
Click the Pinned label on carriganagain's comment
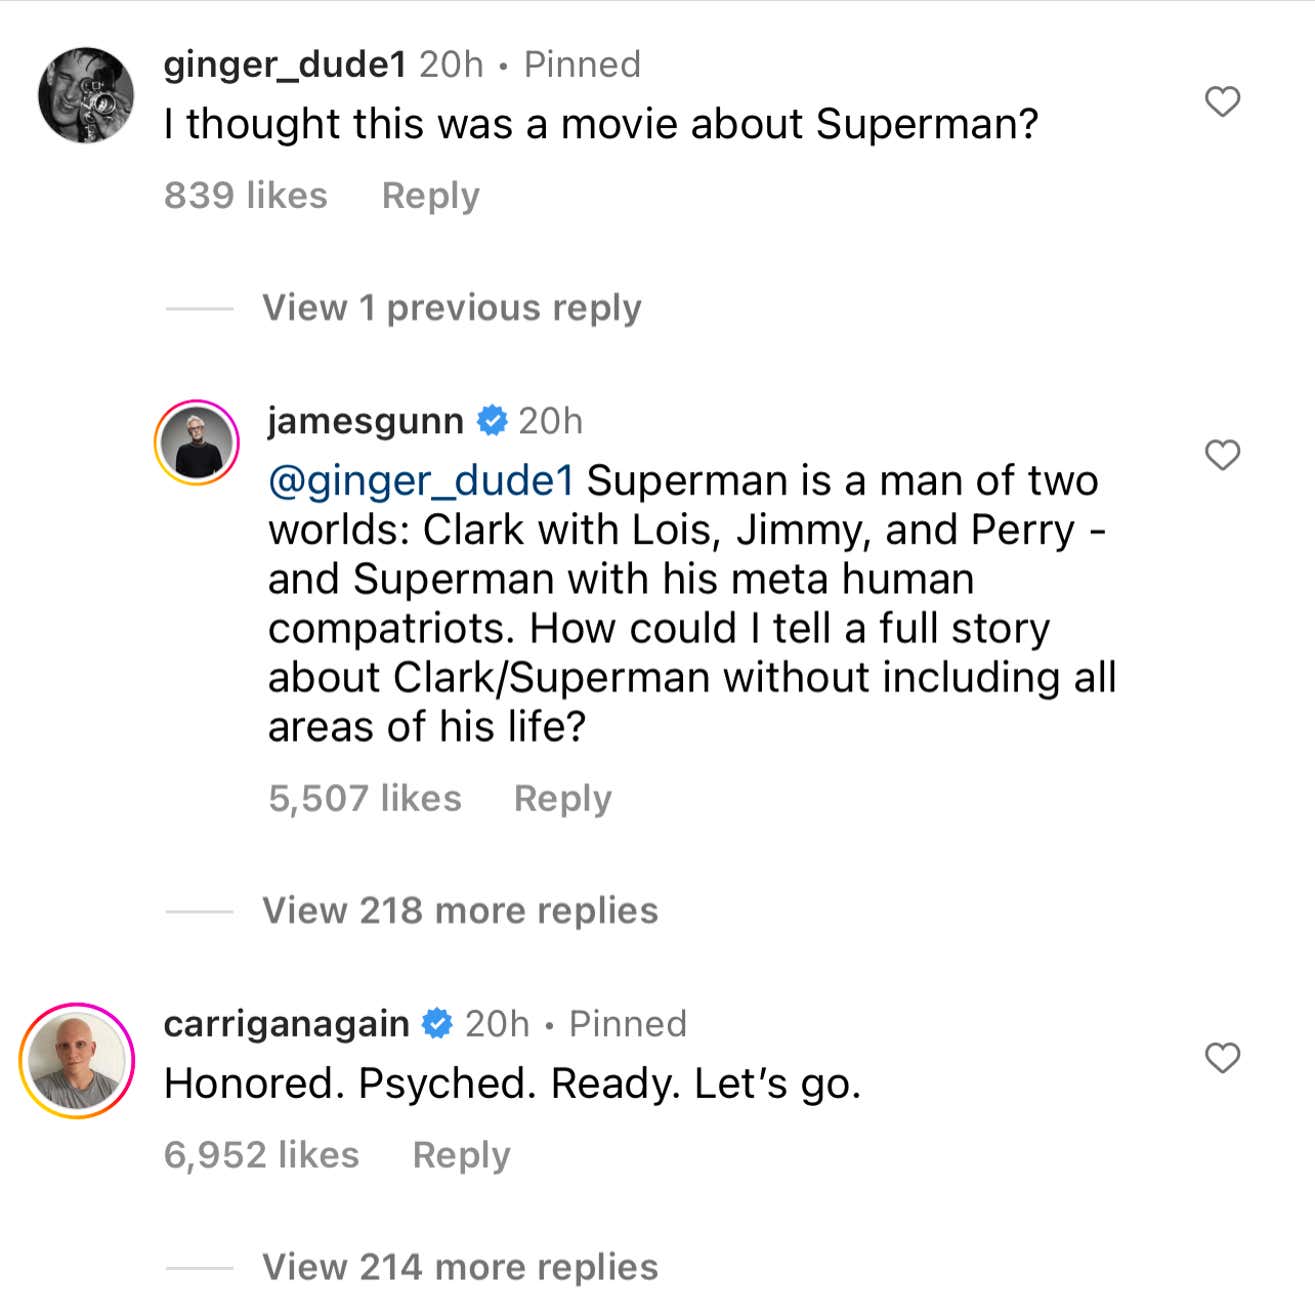tap(627, 1023)
